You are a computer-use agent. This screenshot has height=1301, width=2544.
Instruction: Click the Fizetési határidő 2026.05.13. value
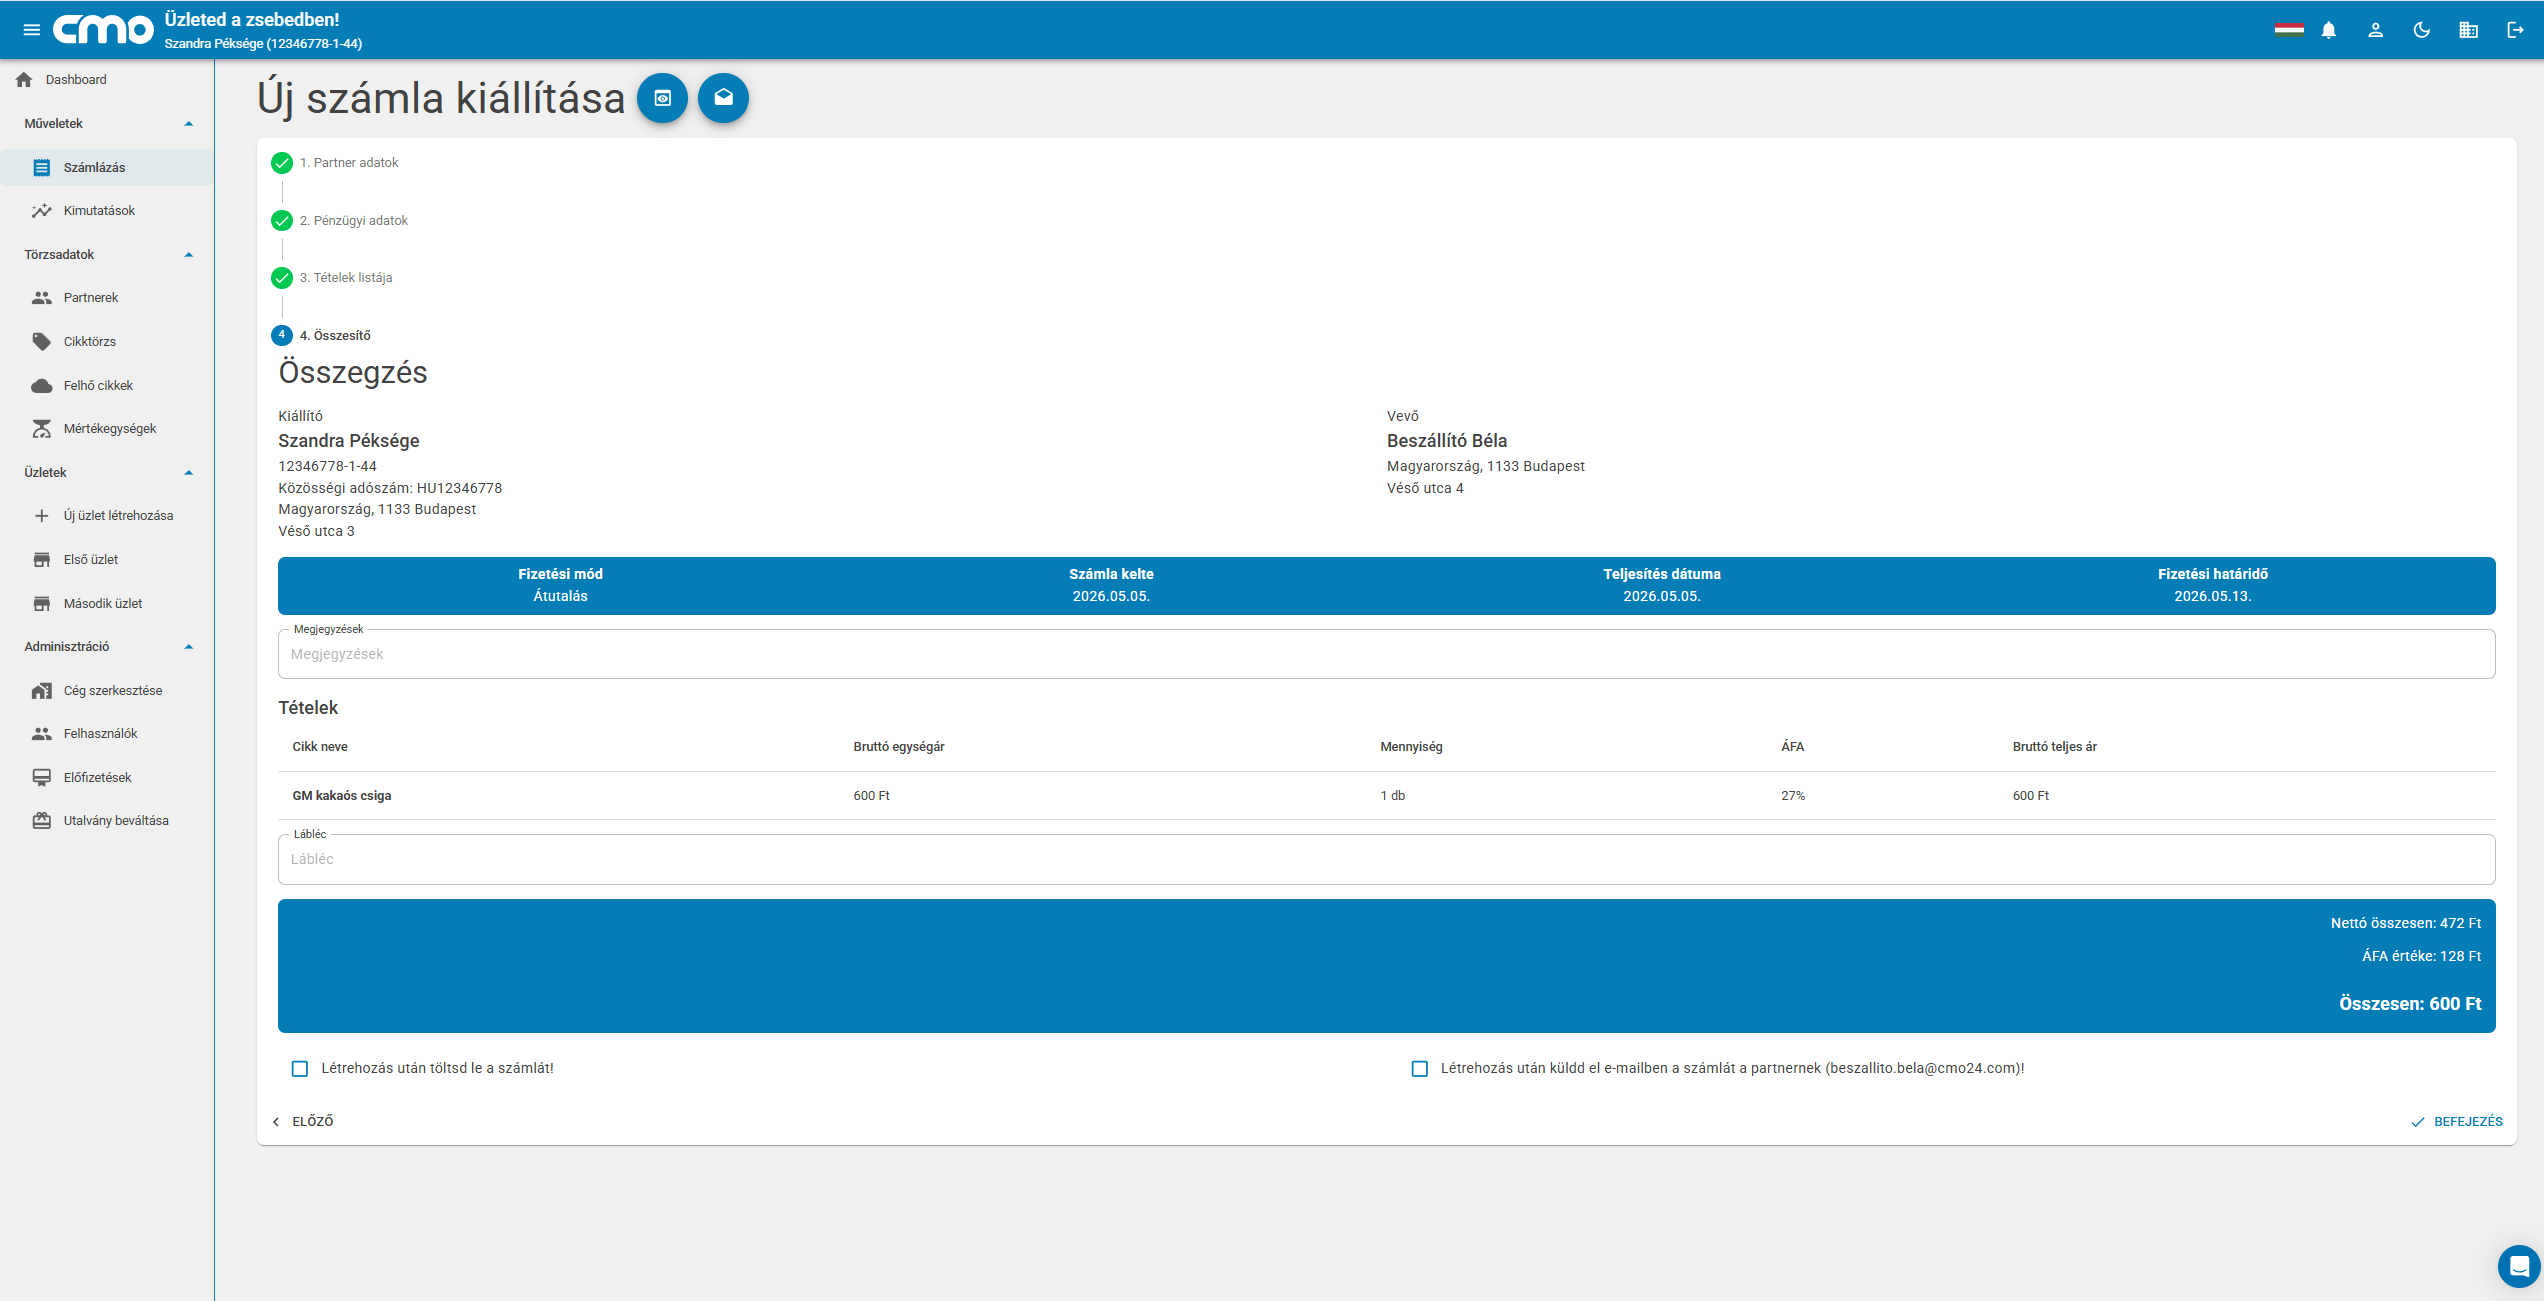coord(2213,597)
